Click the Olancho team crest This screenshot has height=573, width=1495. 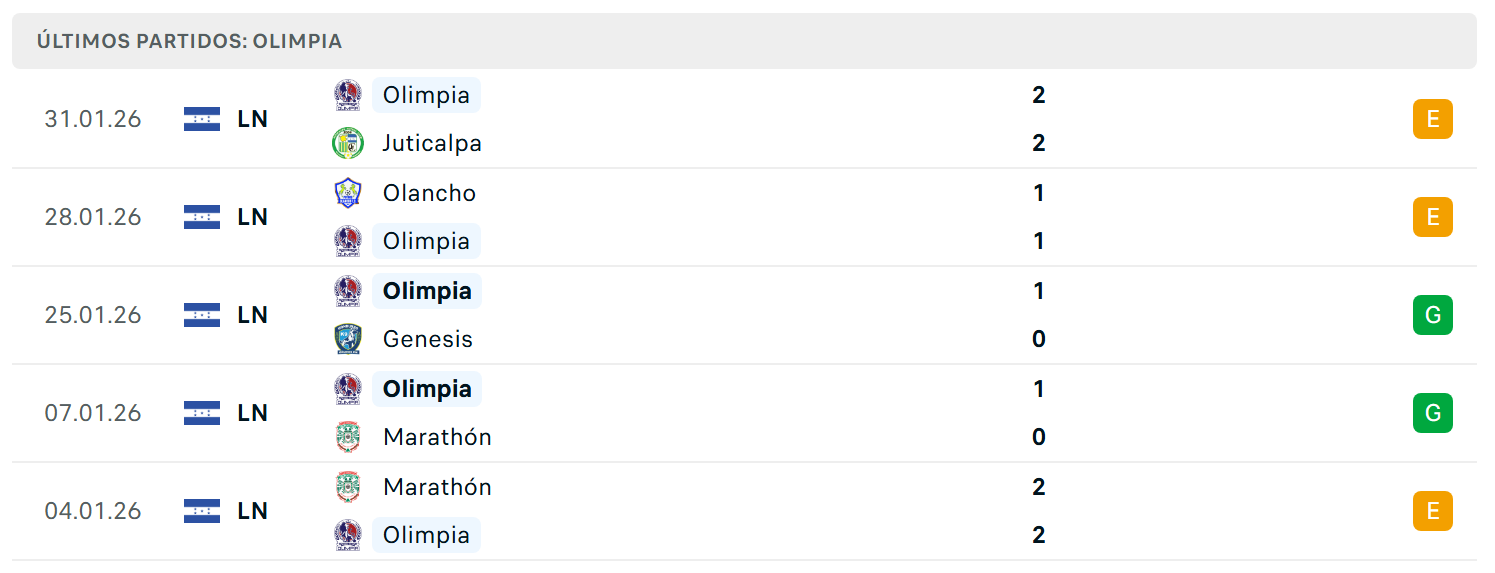[x=348, y=193]
